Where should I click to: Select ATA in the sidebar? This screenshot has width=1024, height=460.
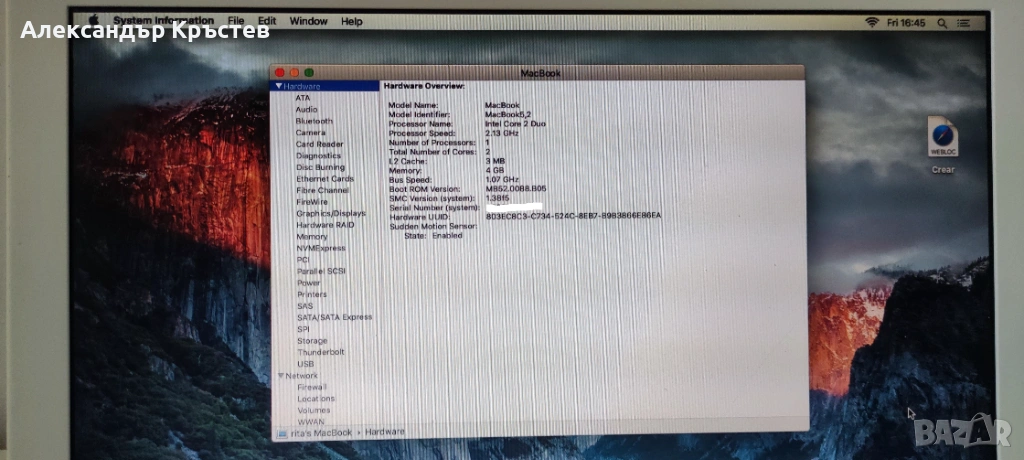[303, 98]
